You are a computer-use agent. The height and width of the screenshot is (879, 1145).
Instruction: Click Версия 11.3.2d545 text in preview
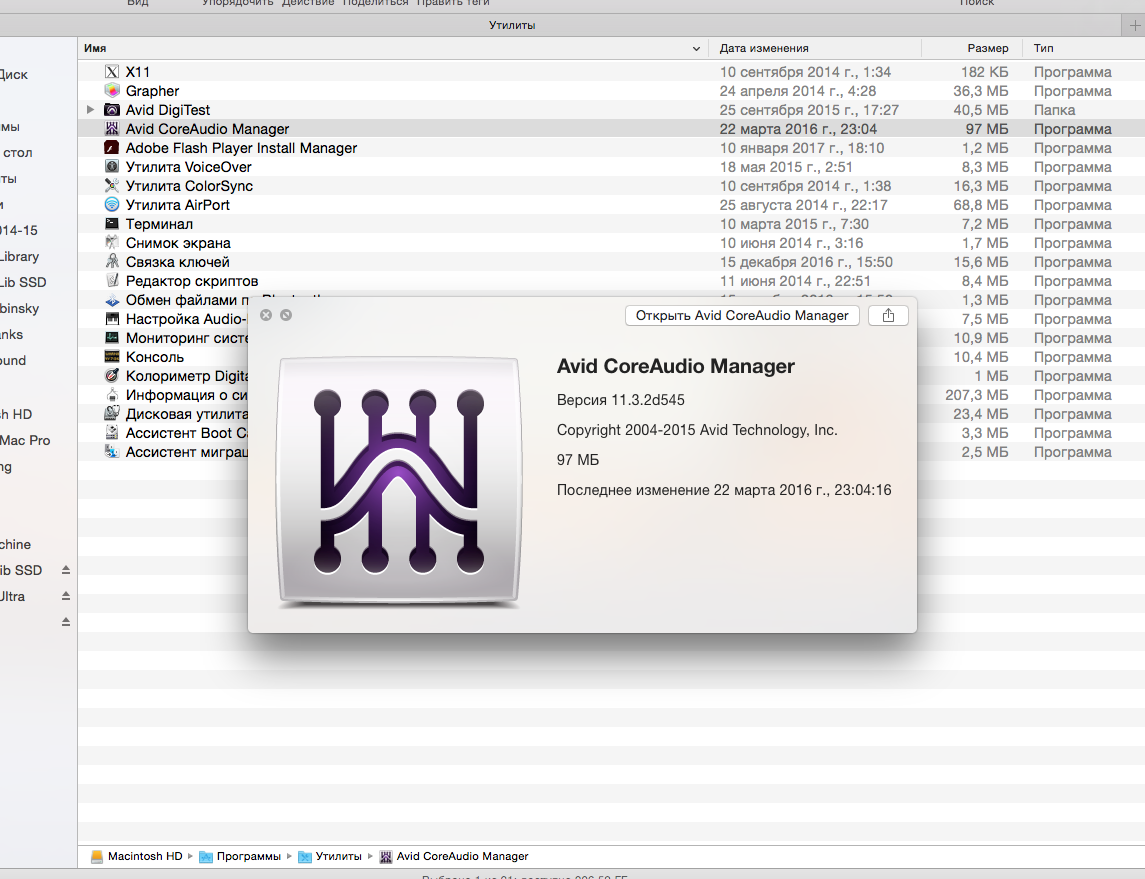tap(621, 400)
